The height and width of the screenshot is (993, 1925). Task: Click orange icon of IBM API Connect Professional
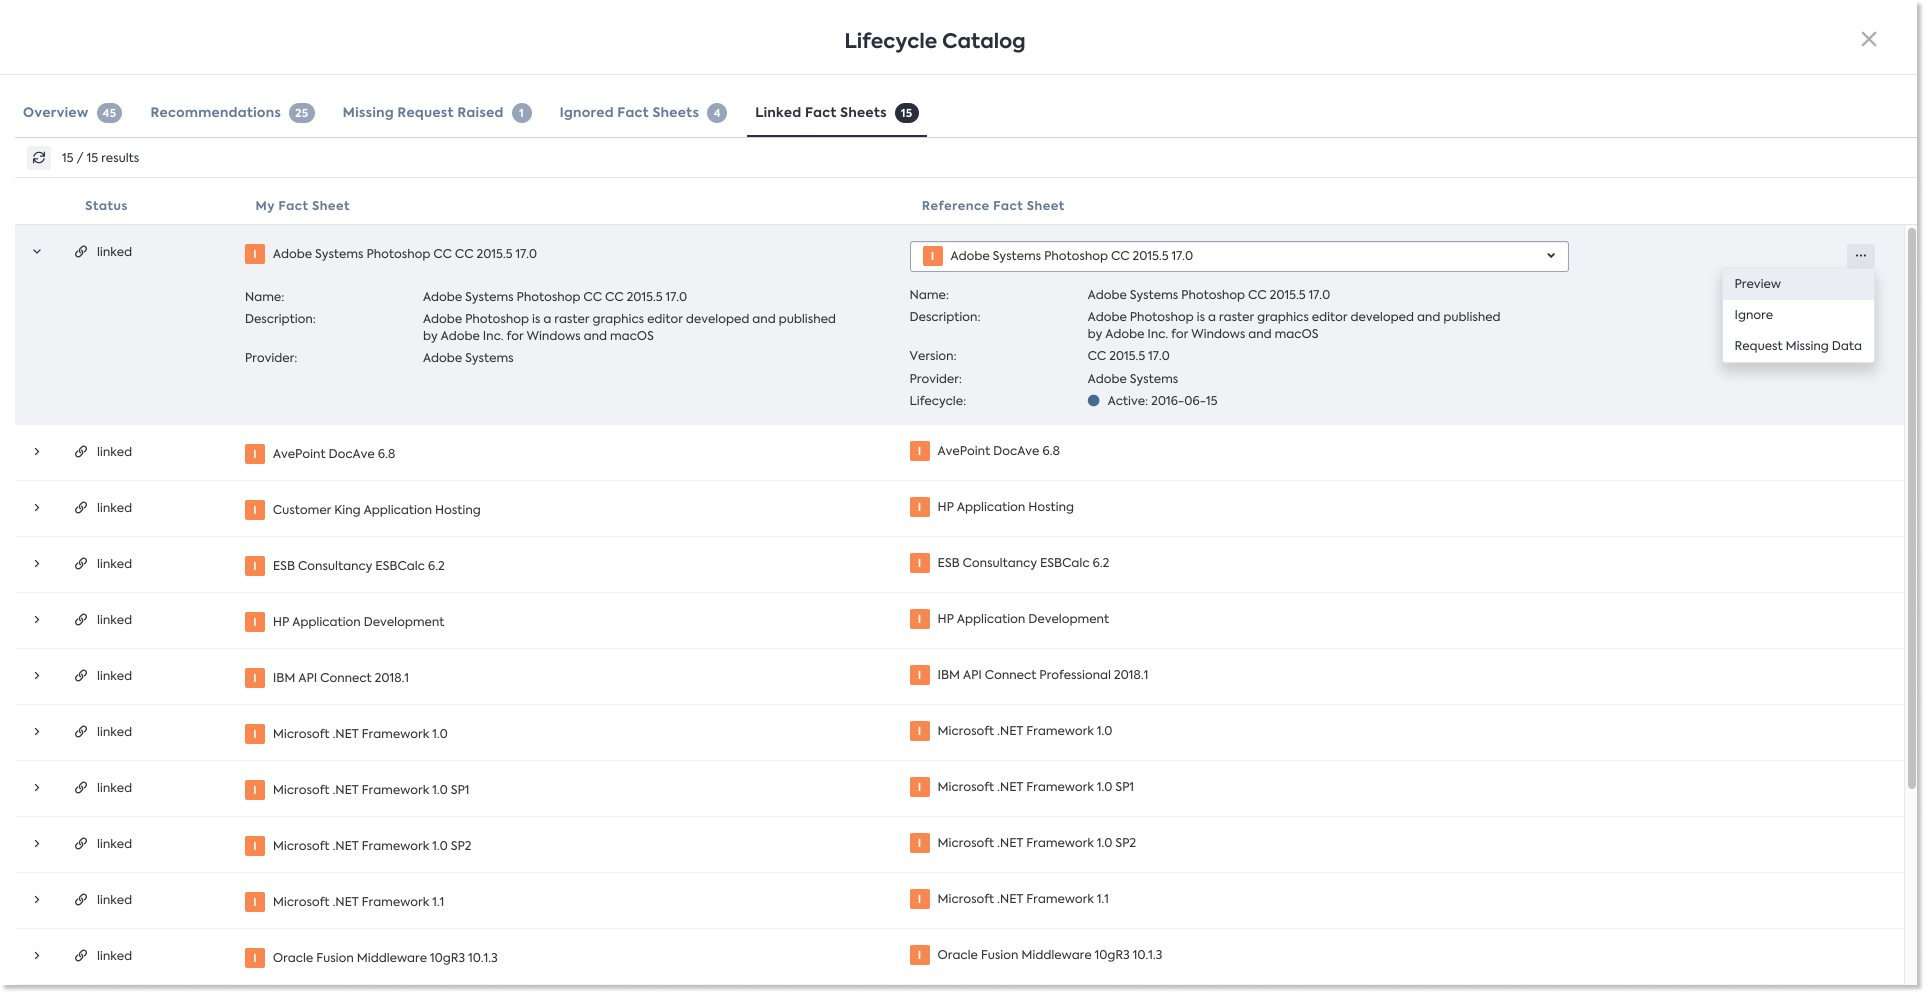(920, 675)
